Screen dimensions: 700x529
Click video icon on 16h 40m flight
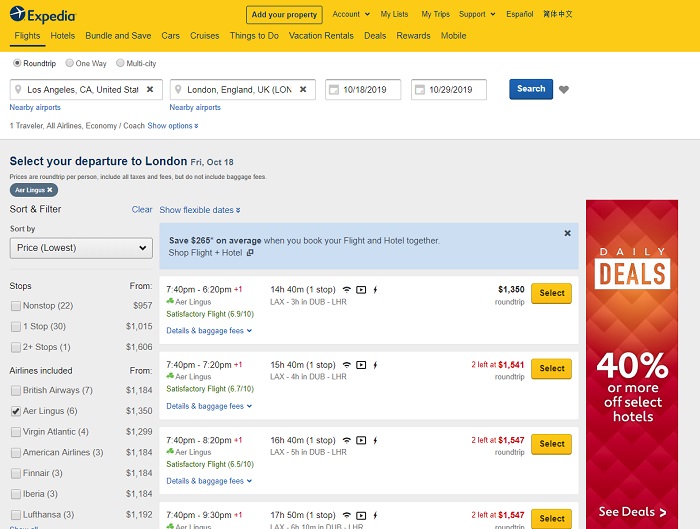click(361, 441)
